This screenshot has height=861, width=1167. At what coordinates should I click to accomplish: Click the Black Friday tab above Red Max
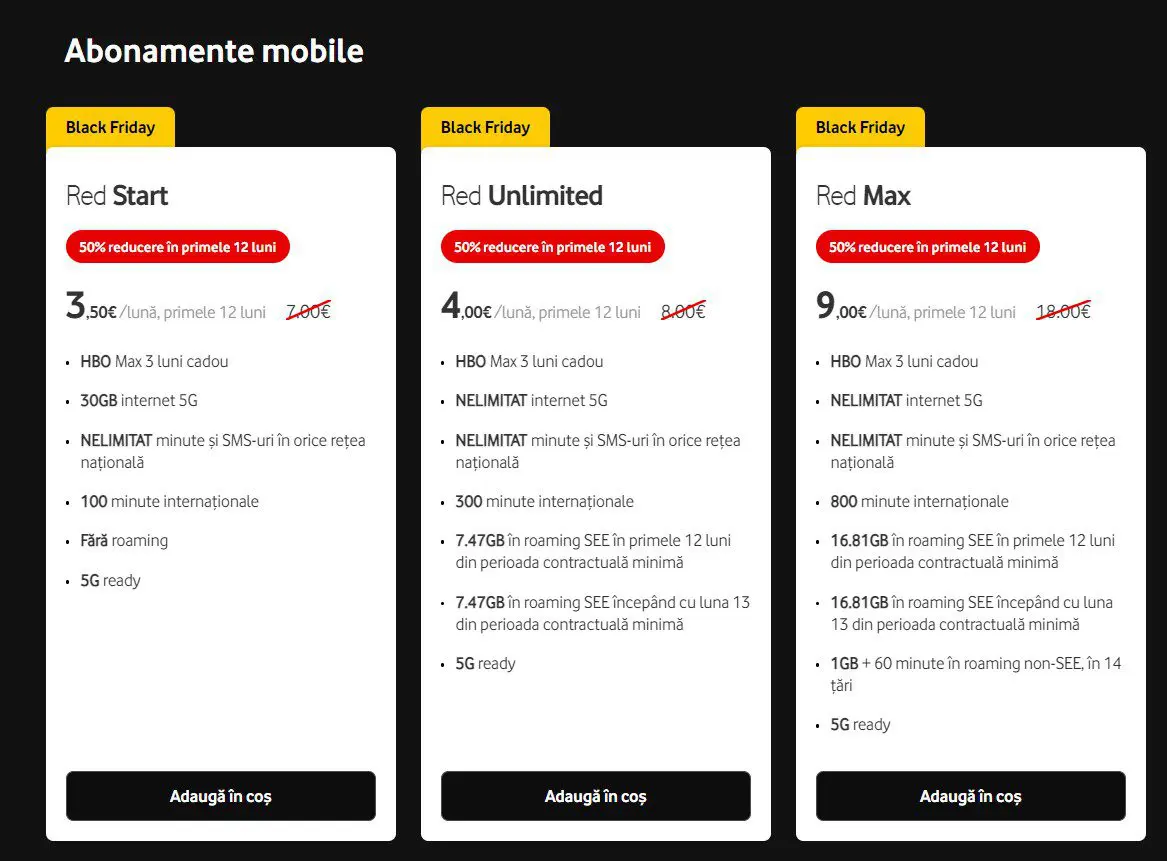[860, 127]
